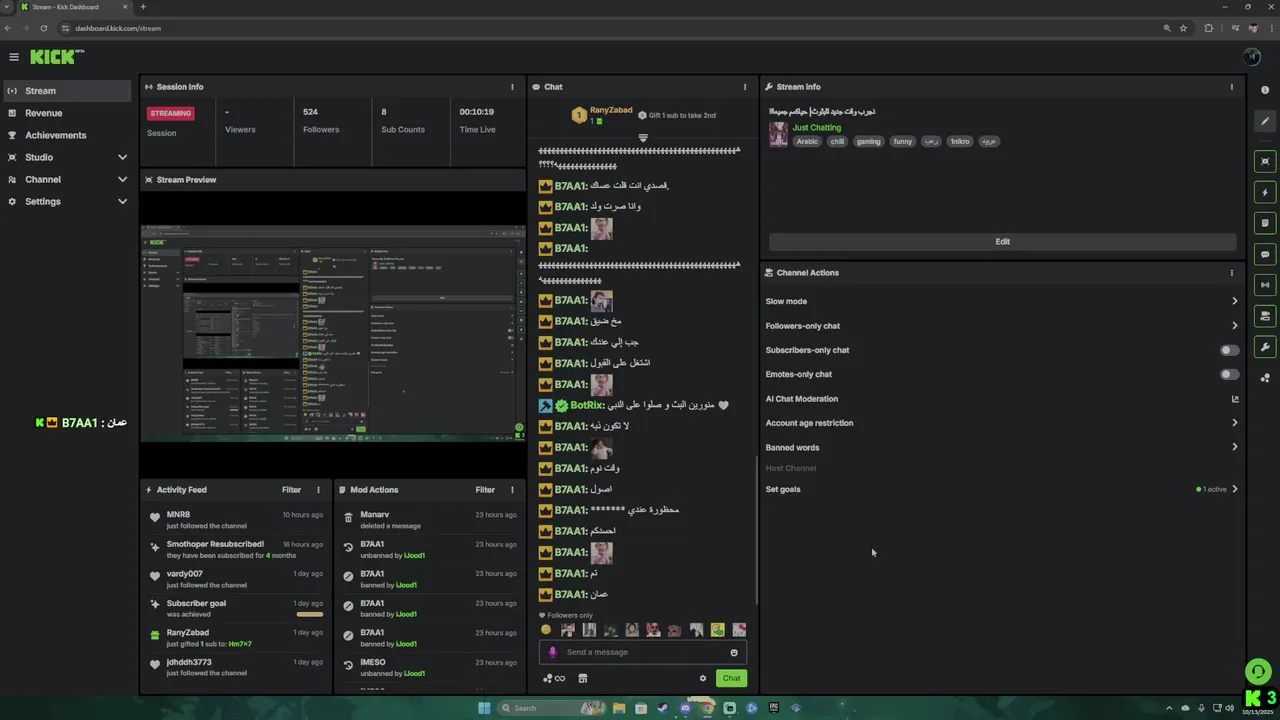Screen dimensions: 1280x720
Task: Open Stream Info panel options menu
Action: point(1231,87)
